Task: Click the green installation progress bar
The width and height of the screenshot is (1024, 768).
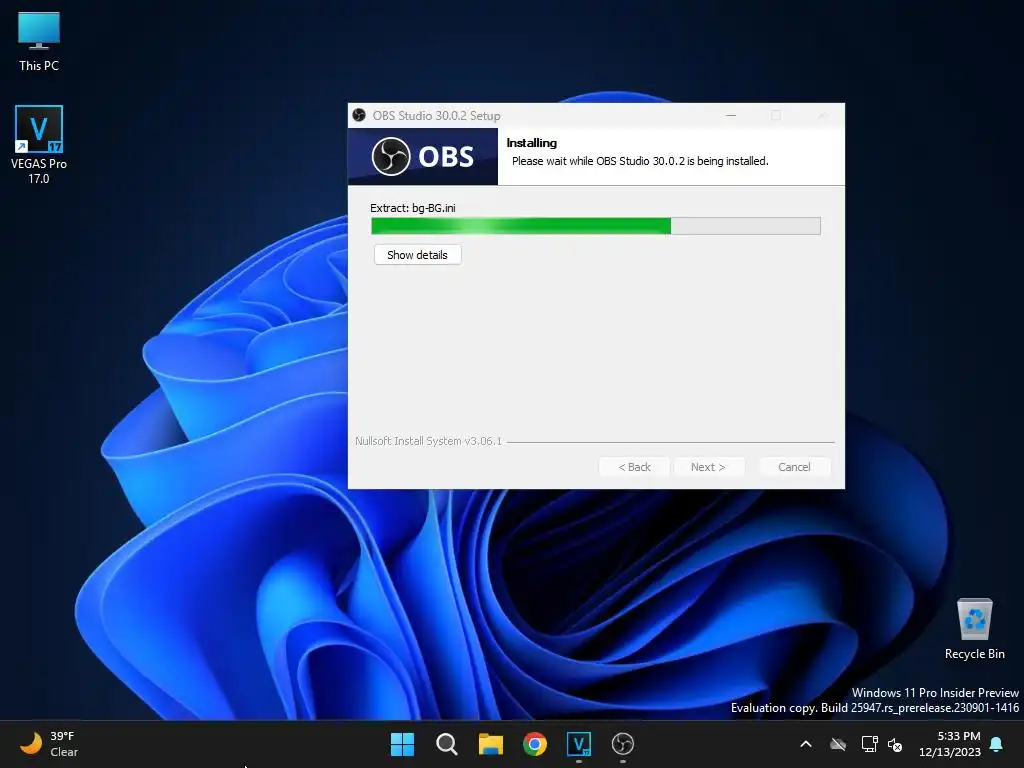Action: click(x=596, y=226)
